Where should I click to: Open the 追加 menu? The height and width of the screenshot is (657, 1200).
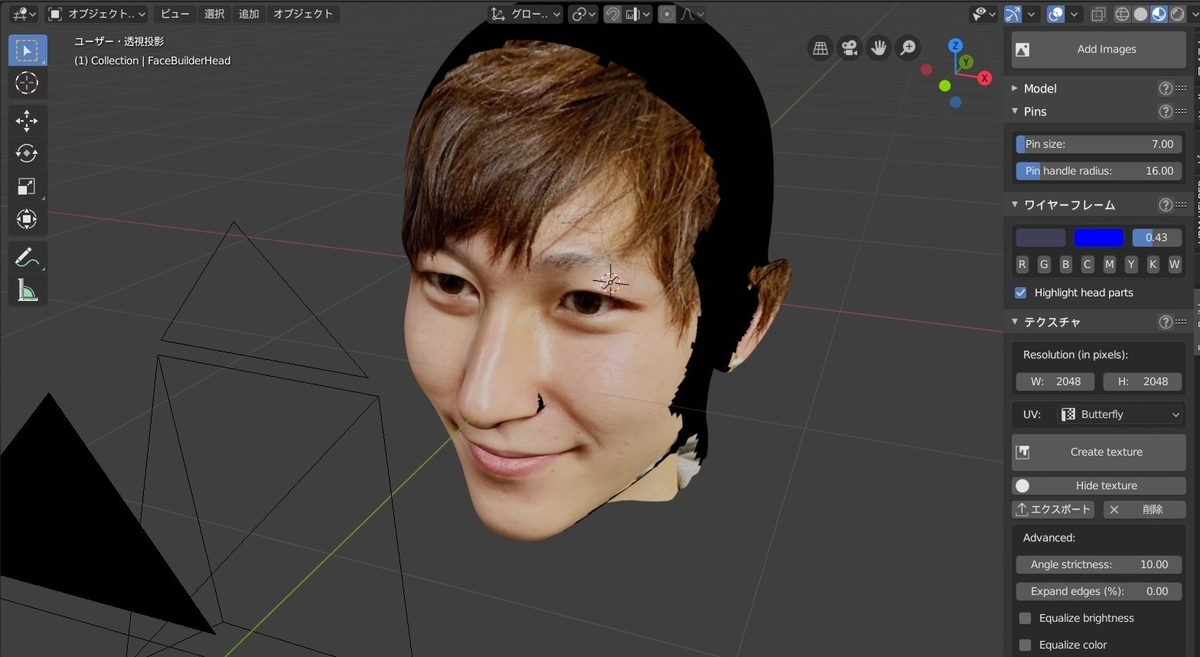point(247,13)
